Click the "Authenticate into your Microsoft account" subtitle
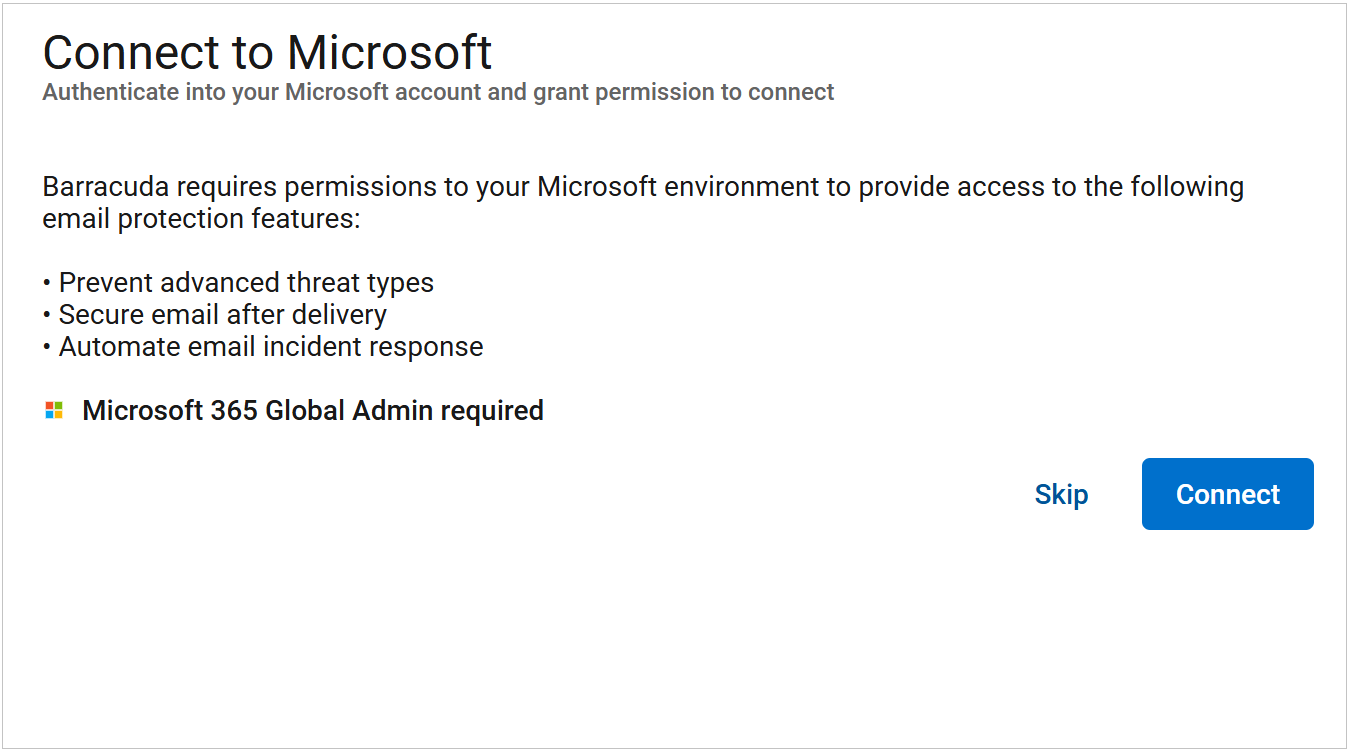Screen dimensions: 1350x751 click(x=438, y=92)
